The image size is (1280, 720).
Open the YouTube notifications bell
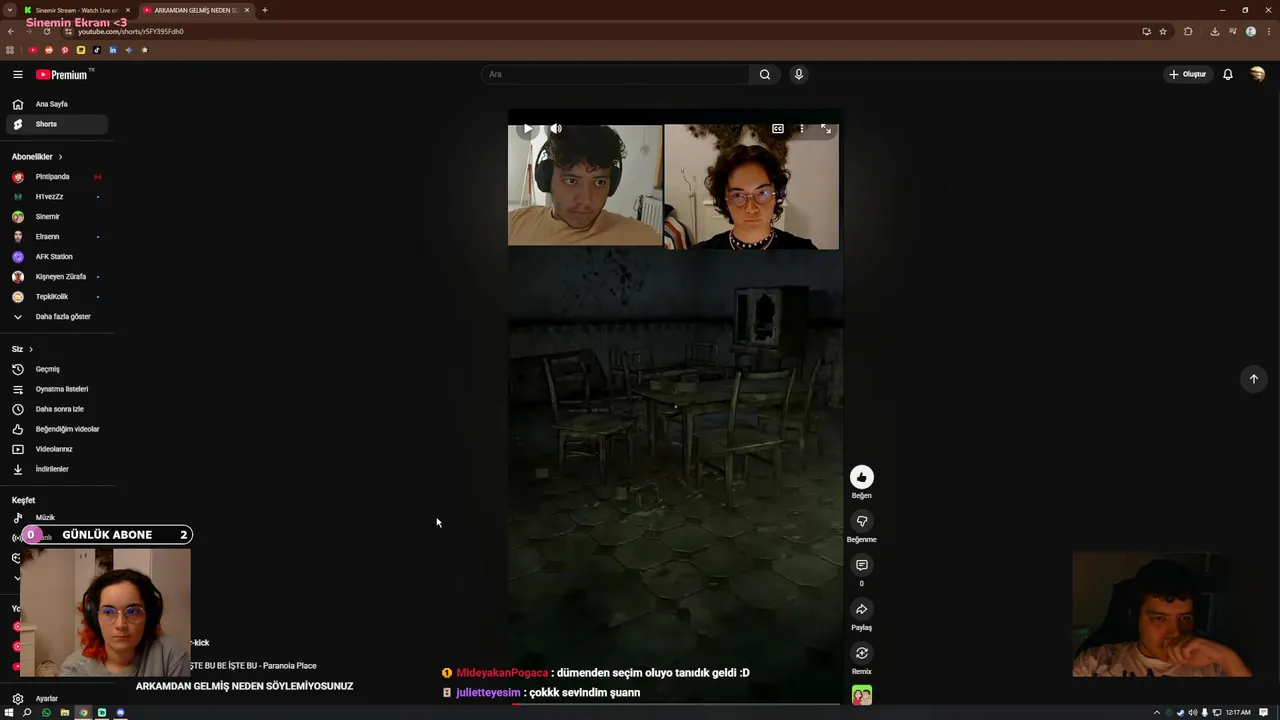click(x=1228, y=74)
